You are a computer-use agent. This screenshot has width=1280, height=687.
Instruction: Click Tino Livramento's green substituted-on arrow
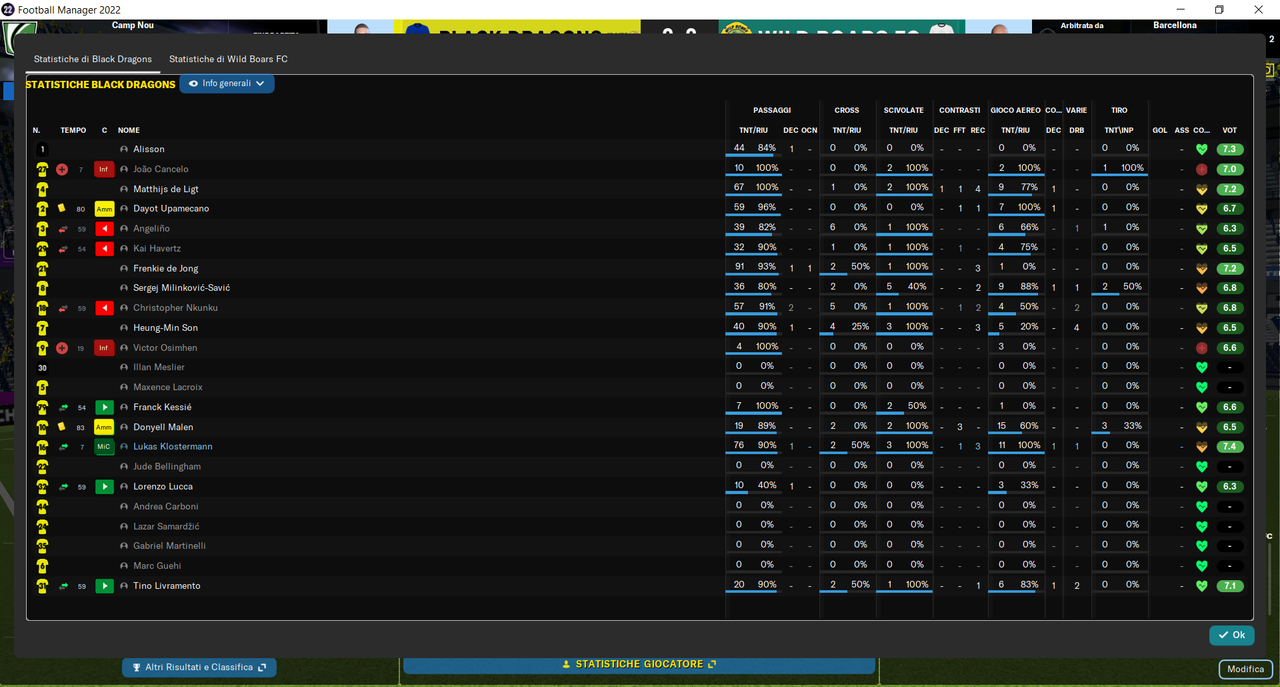click(104, 586)
